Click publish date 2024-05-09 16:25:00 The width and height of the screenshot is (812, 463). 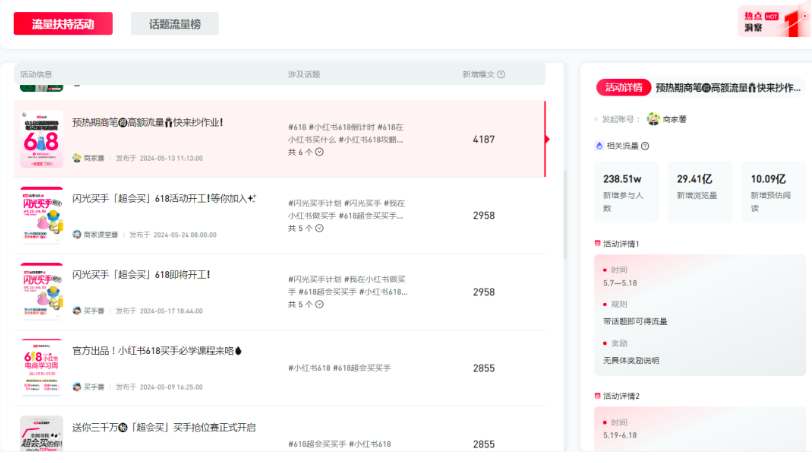point(171,387)
